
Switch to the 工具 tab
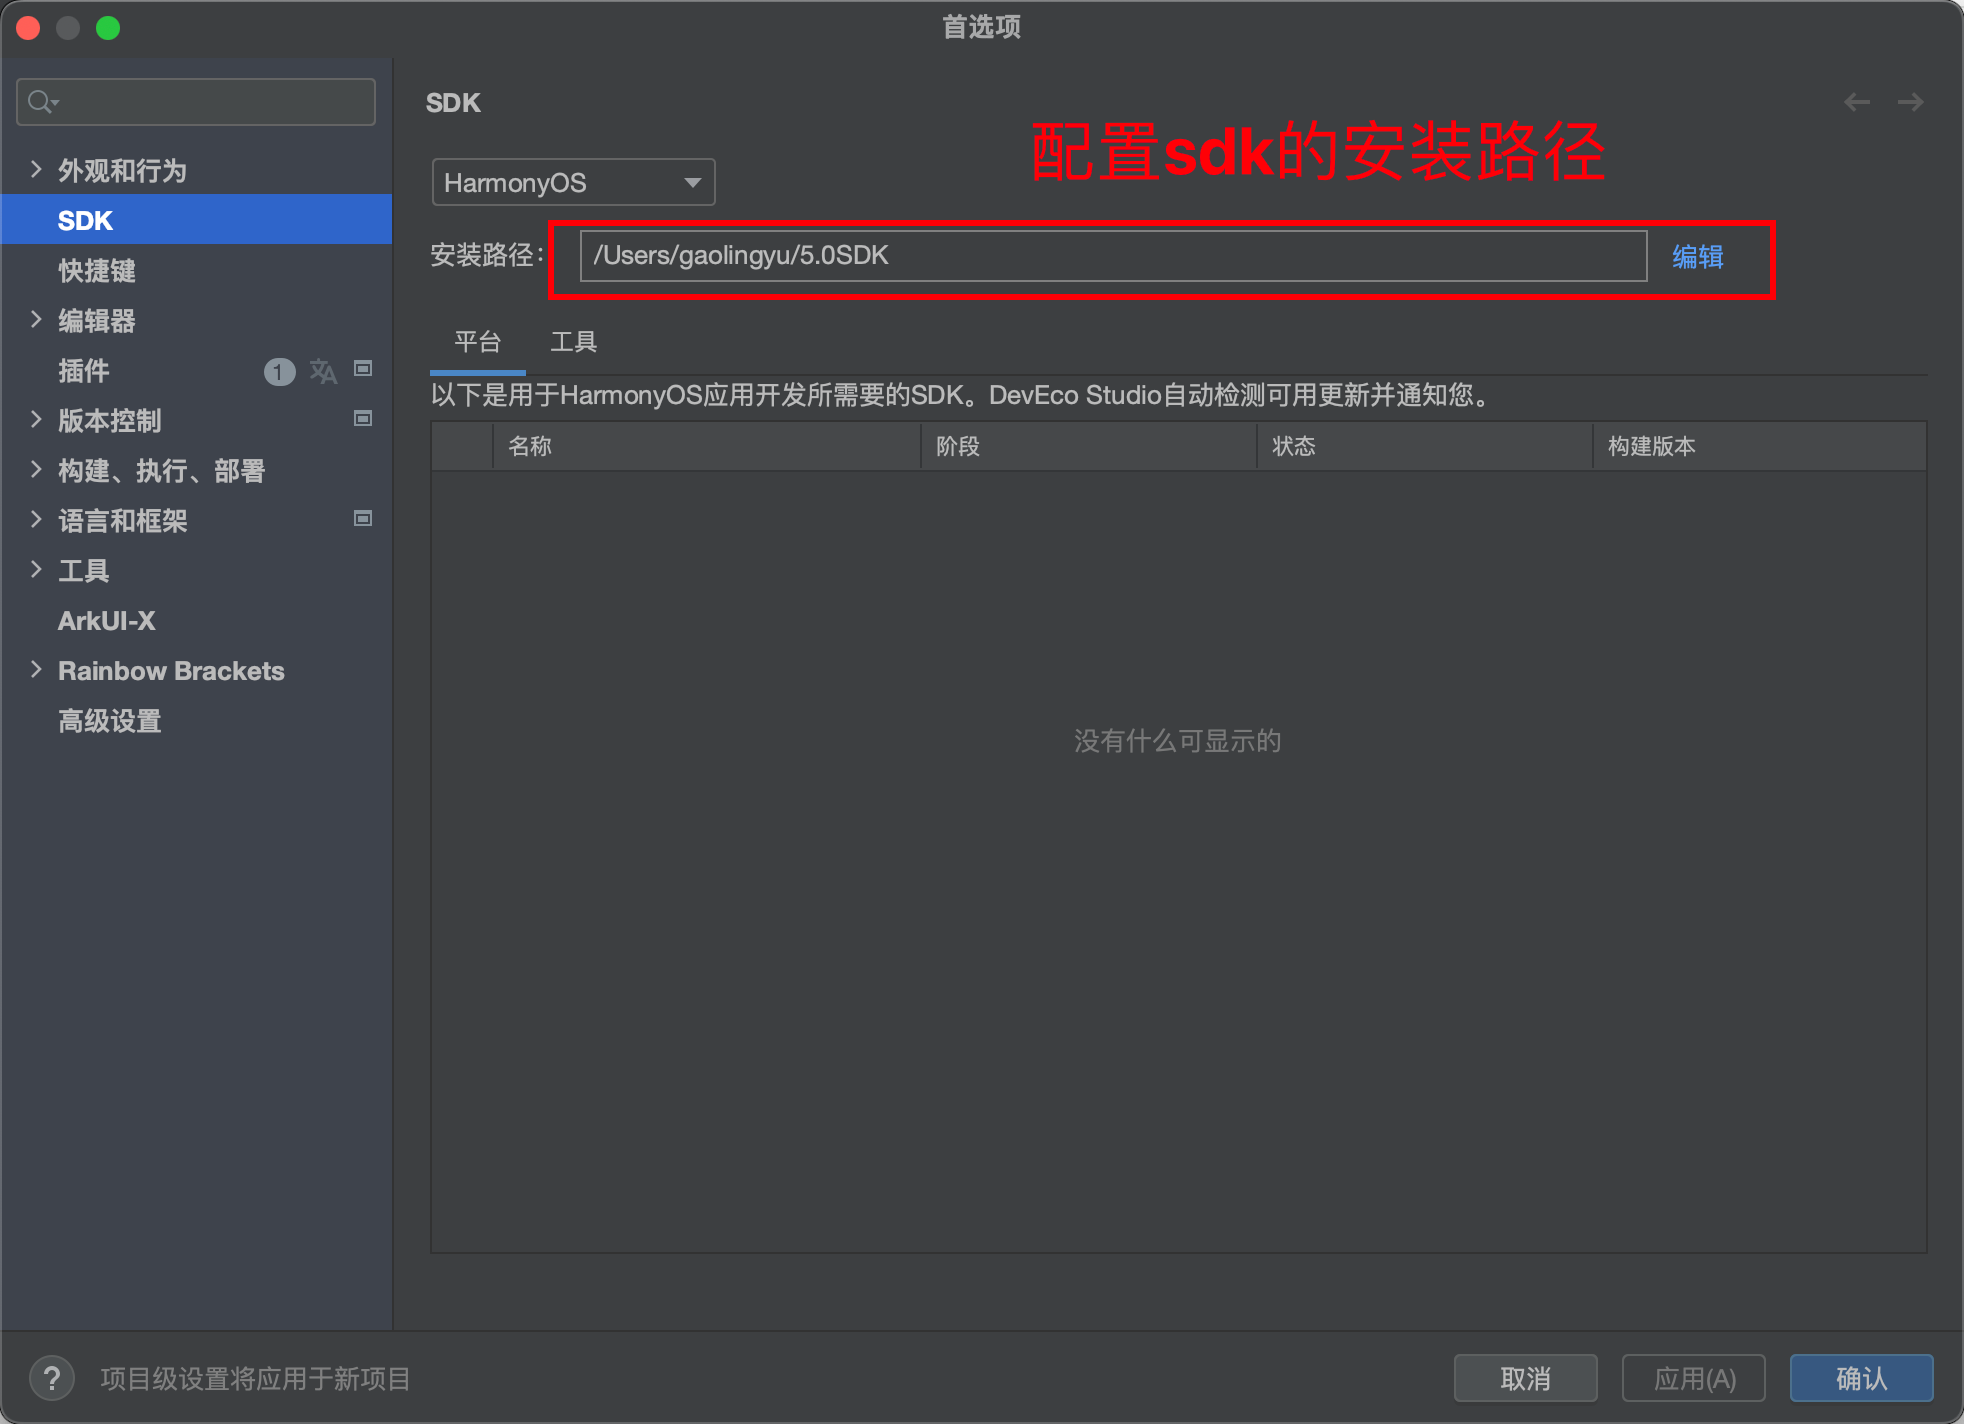click(573, 342)
